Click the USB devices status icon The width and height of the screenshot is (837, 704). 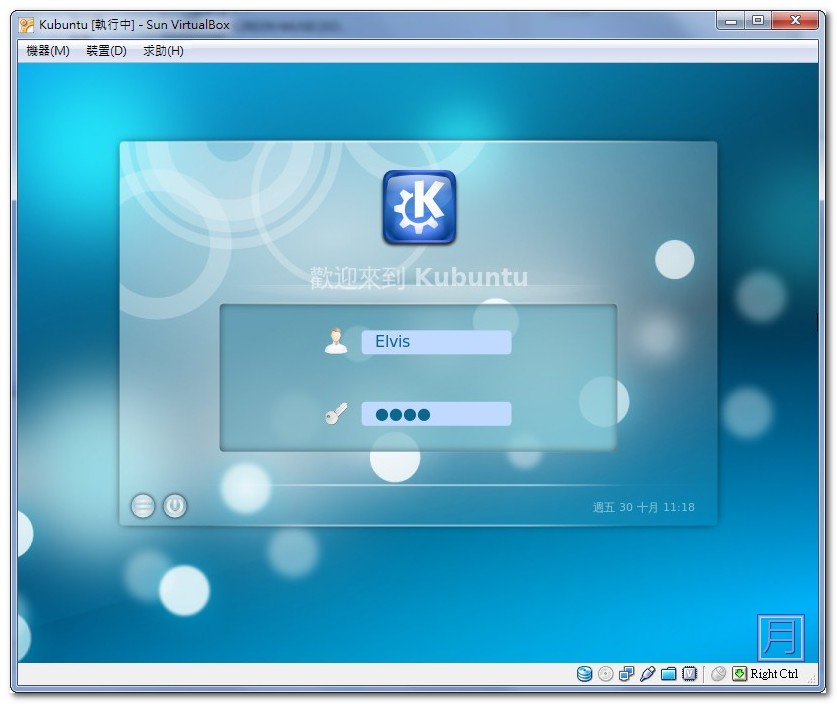pyautogui.click(x=646, y=673)
